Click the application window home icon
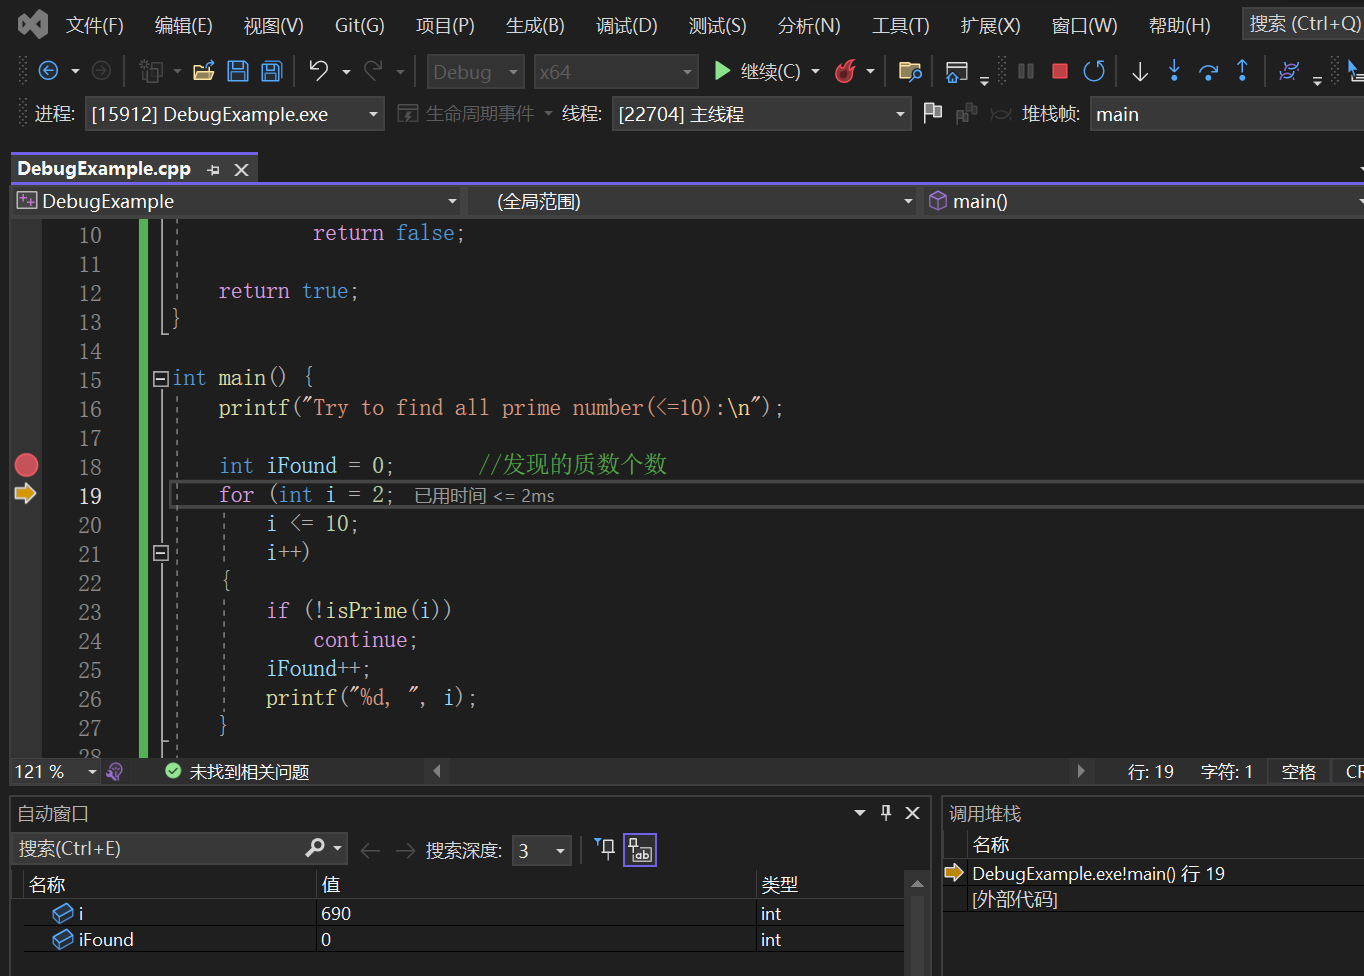Screen dimensions: 1364x976 pyautogui.click(x=957, y=71)
